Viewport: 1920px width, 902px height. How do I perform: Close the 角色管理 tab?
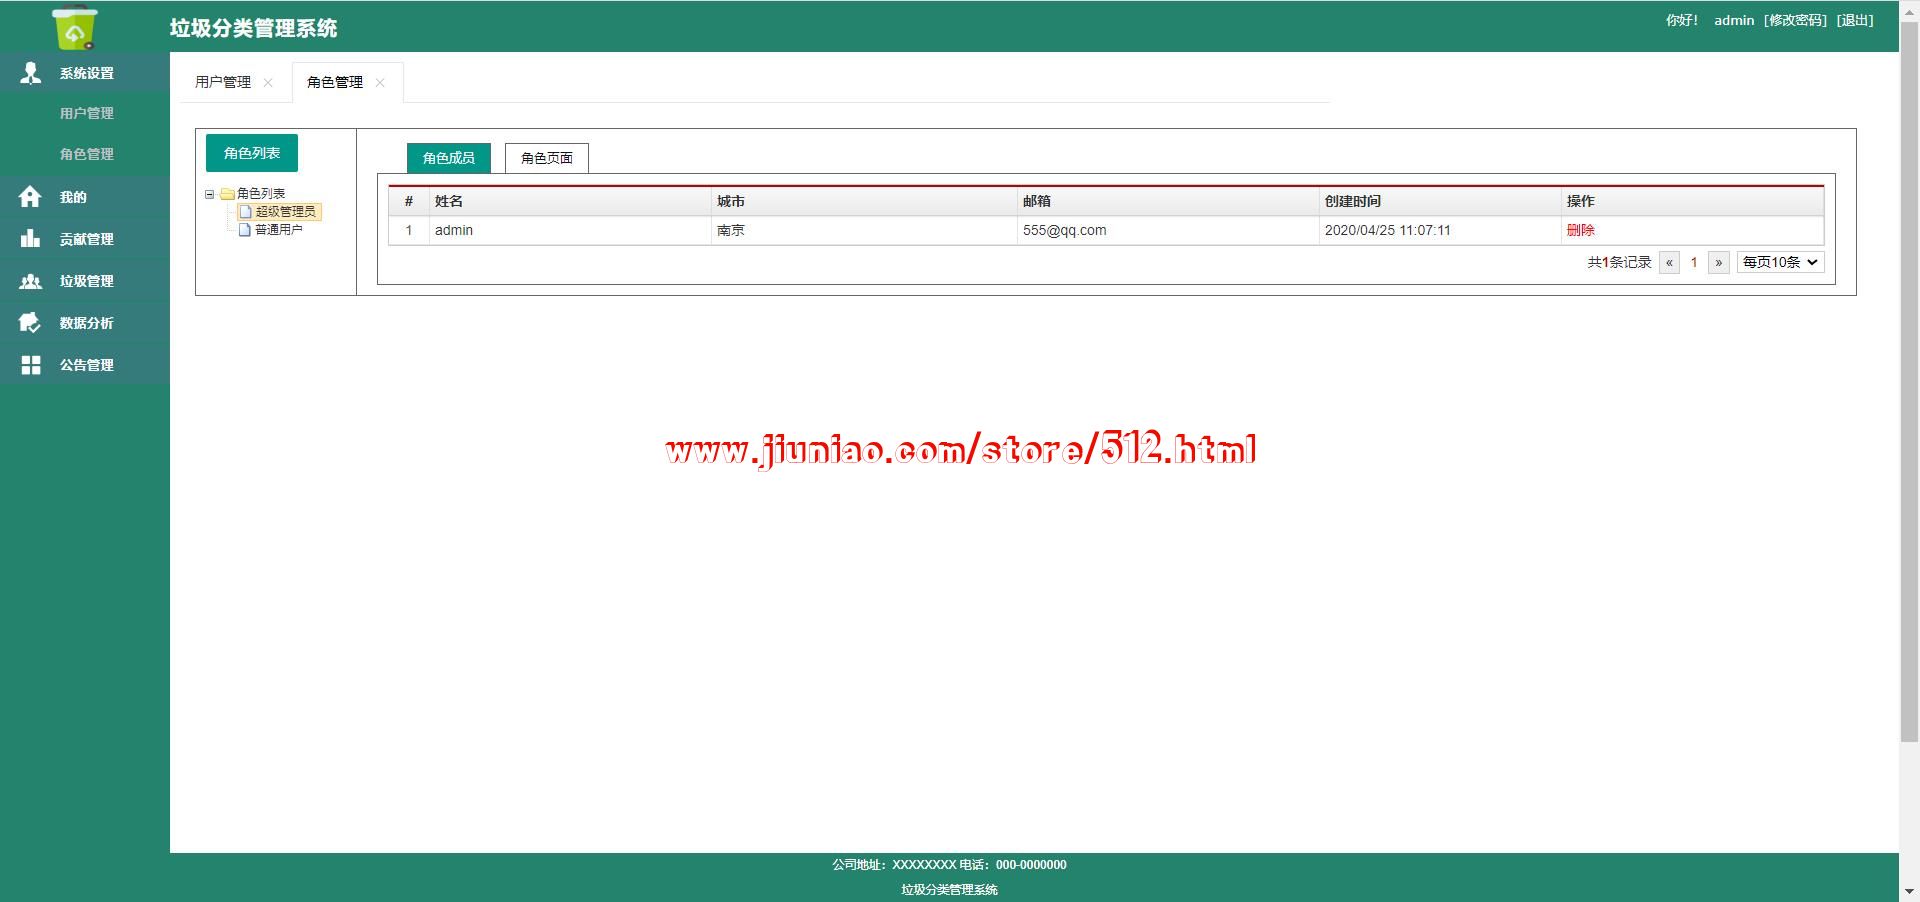coord(380,83)
